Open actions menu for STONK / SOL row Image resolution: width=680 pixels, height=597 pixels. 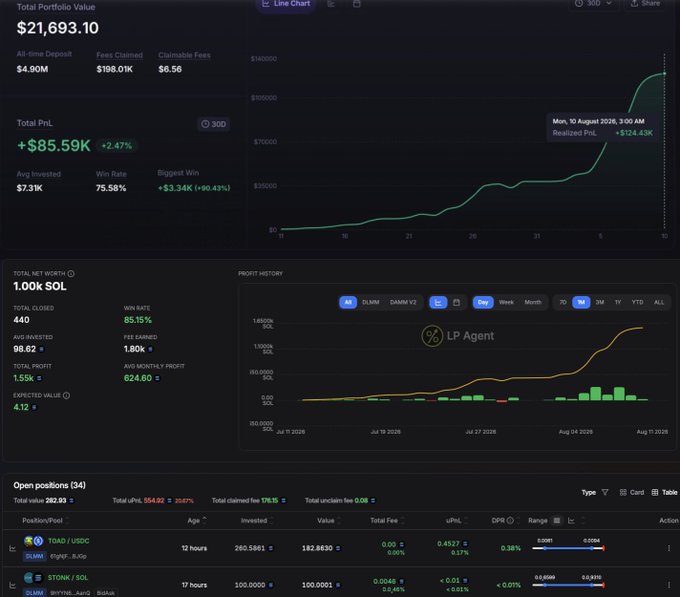[x=669, y=585]
